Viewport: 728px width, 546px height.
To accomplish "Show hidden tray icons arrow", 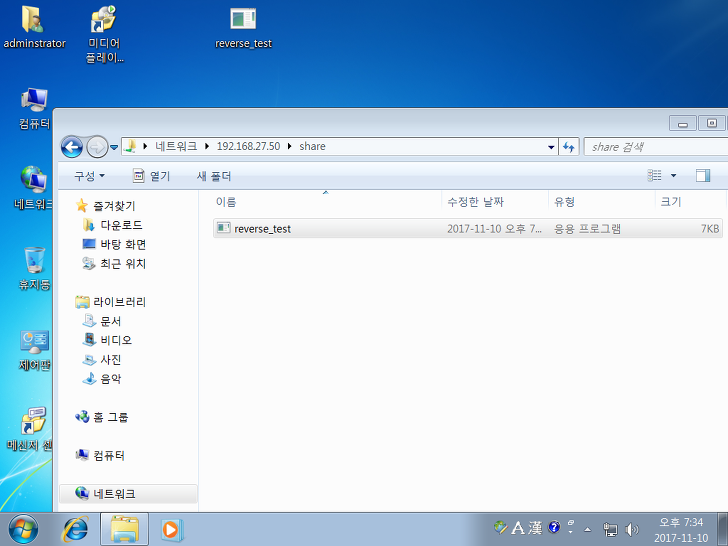I will pos(588,529).
